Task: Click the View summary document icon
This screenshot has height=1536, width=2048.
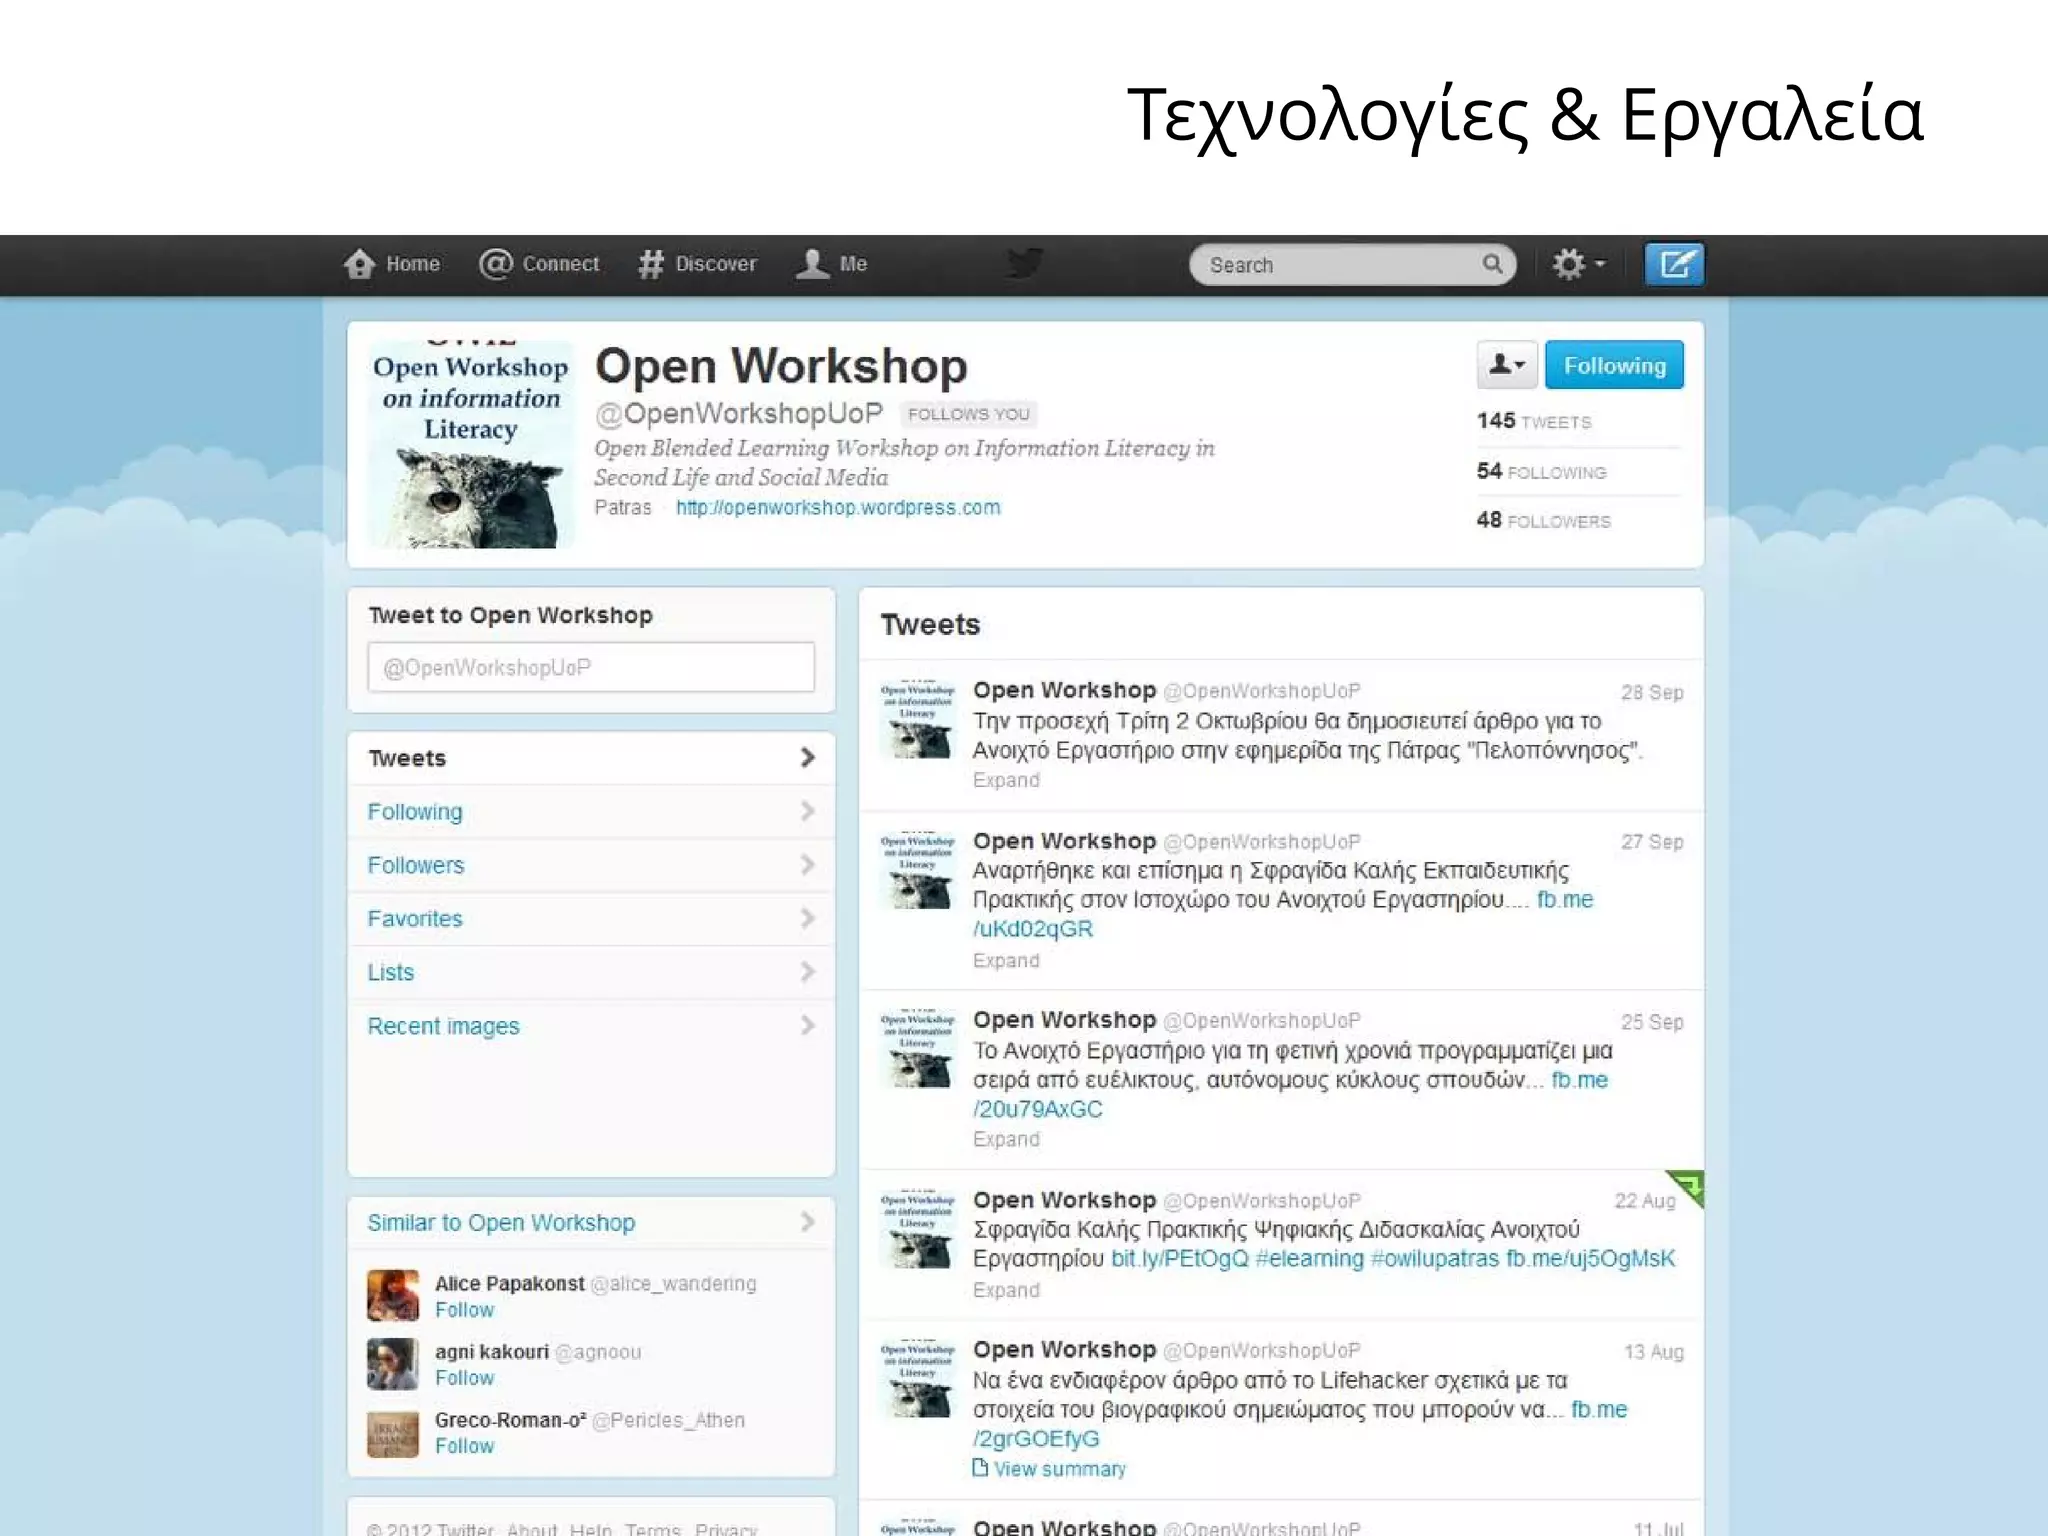Action: coord(981,1468)
